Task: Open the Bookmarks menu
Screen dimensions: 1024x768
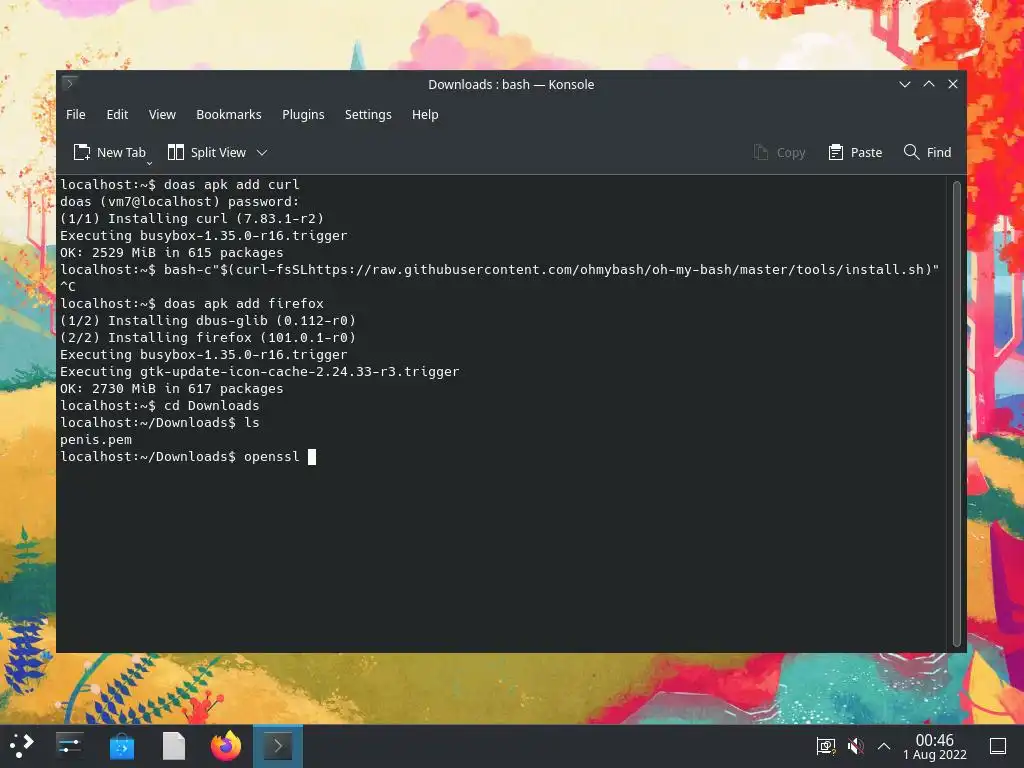Action: pos(229,114)
